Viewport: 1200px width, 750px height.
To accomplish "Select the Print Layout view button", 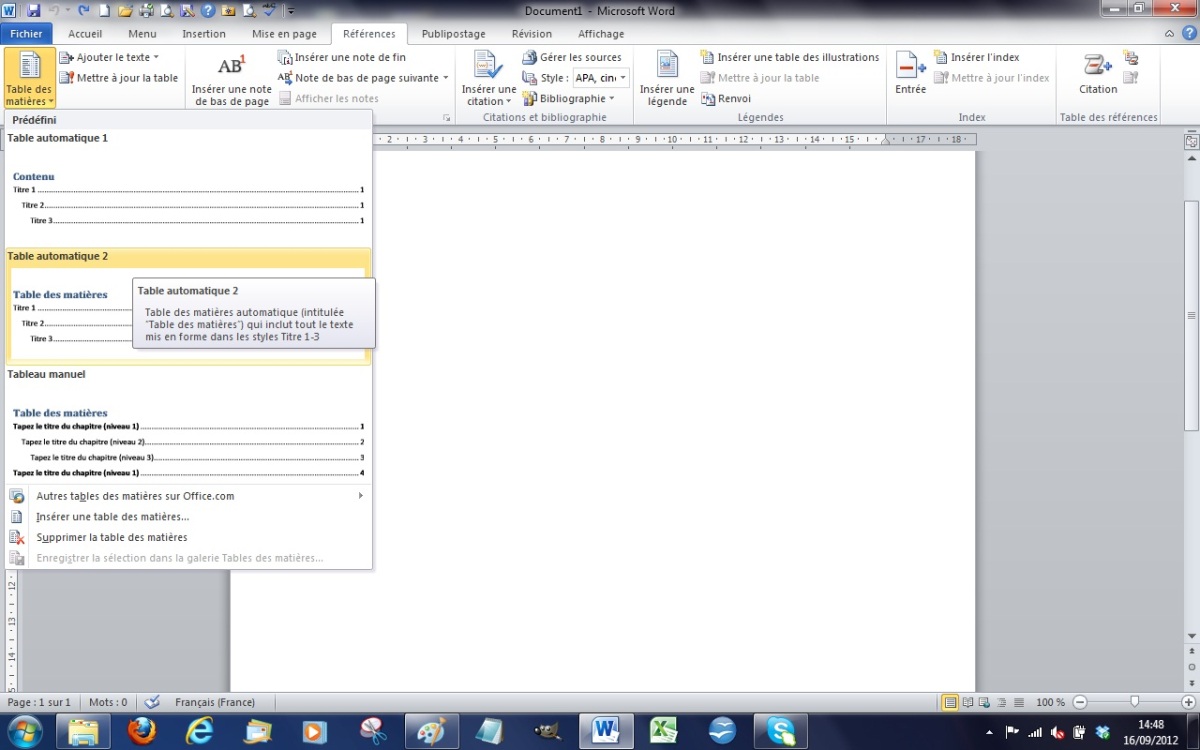I will [950, 702].
